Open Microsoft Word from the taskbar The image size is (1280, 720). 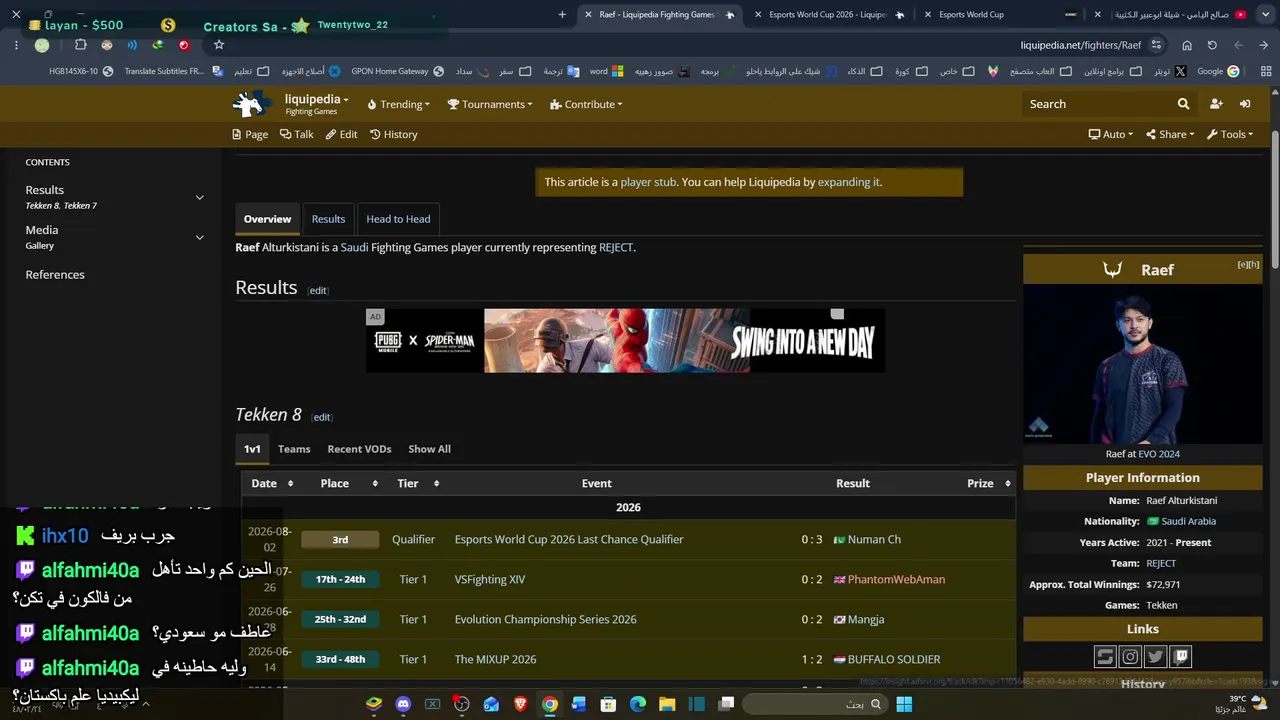point(578,704)
